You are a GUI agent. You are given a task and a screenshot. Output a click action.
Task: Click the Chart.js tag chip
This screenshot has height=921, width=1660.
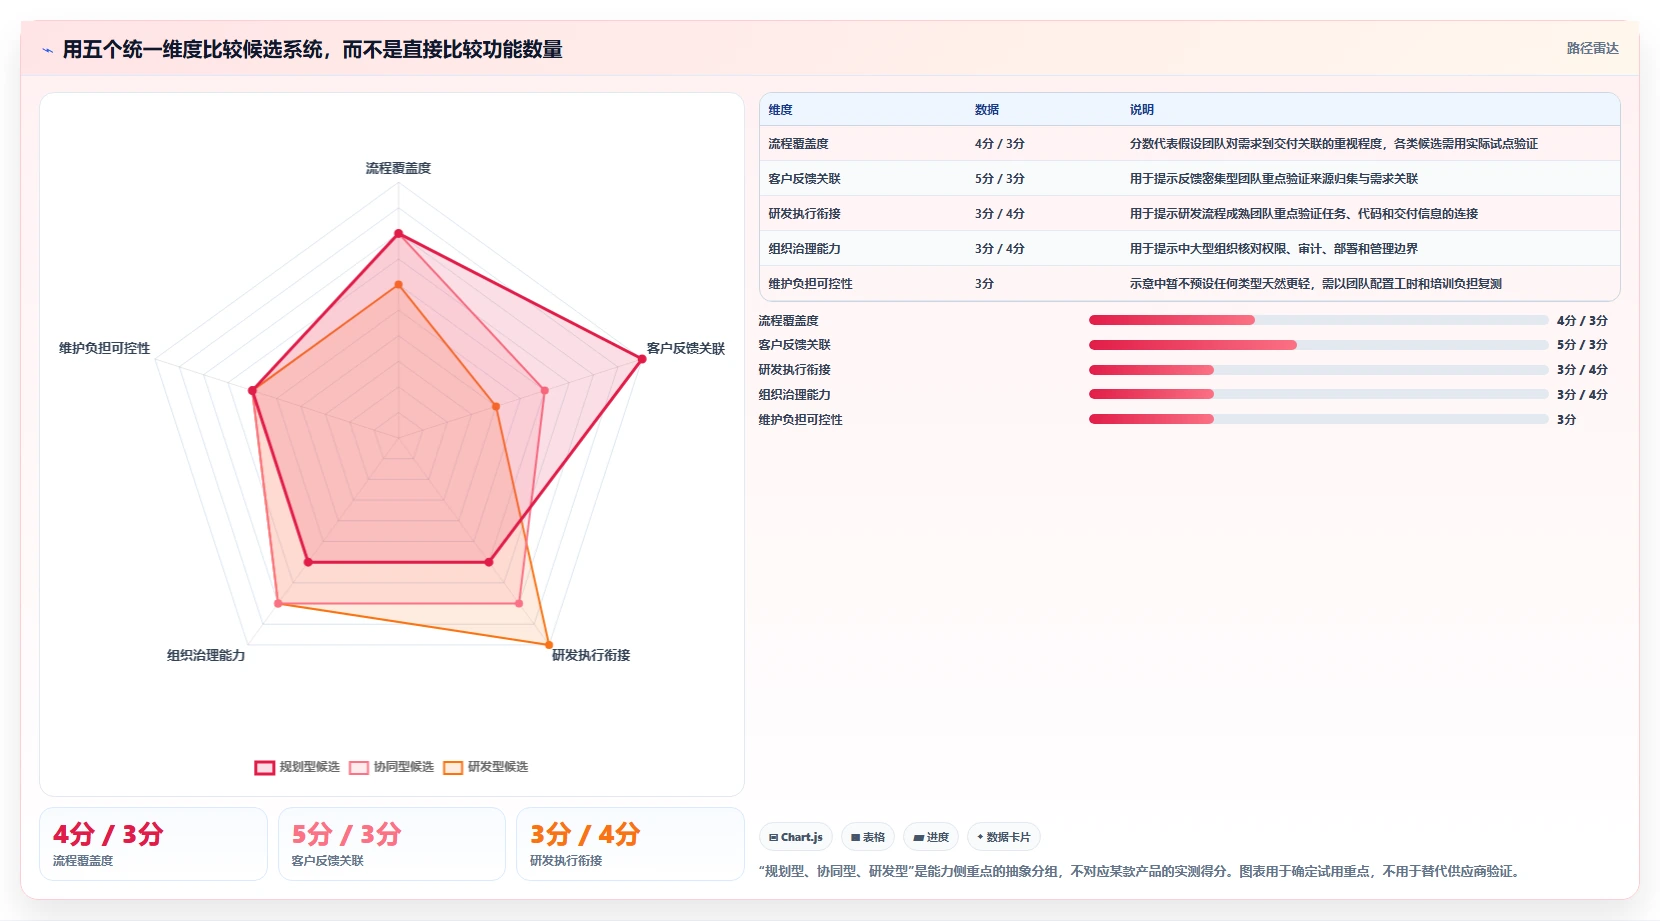pyautogui.click(x=796, y=837)
